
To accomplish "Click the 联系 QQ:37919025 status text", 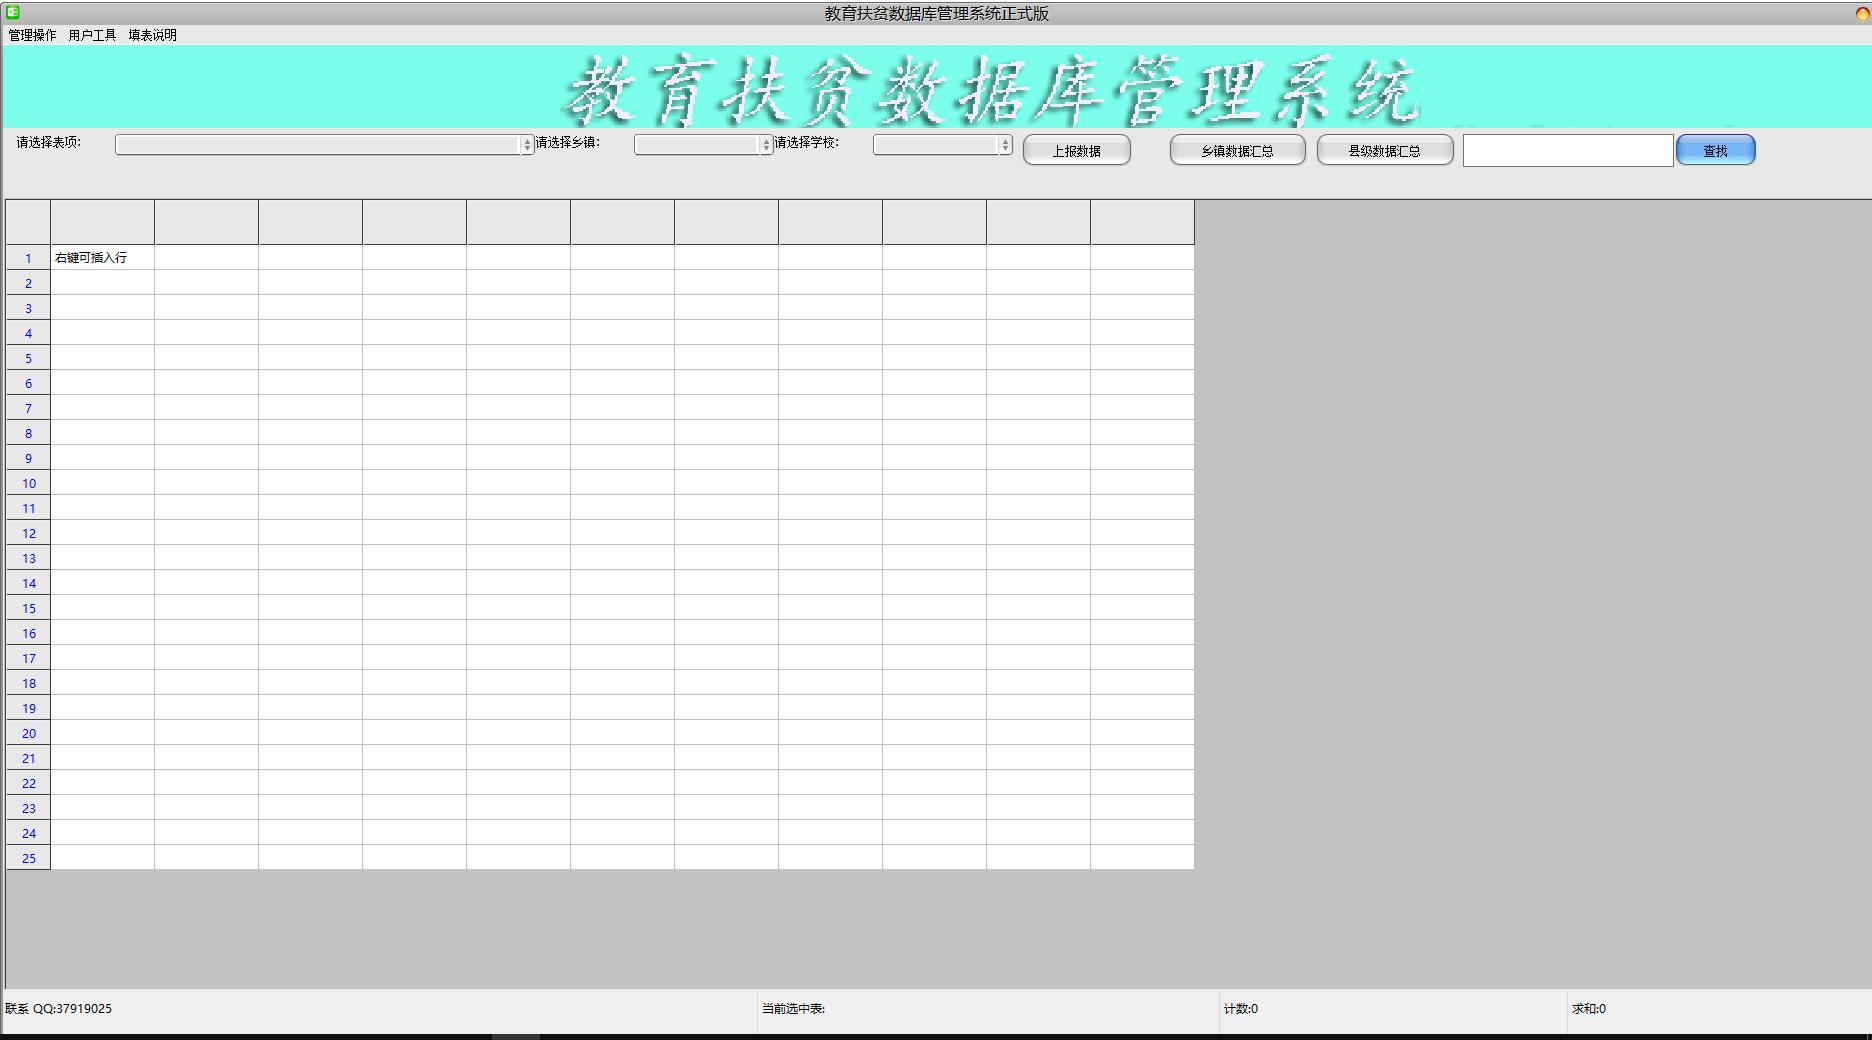I will pyautogui.click(x=59, y=1008).
